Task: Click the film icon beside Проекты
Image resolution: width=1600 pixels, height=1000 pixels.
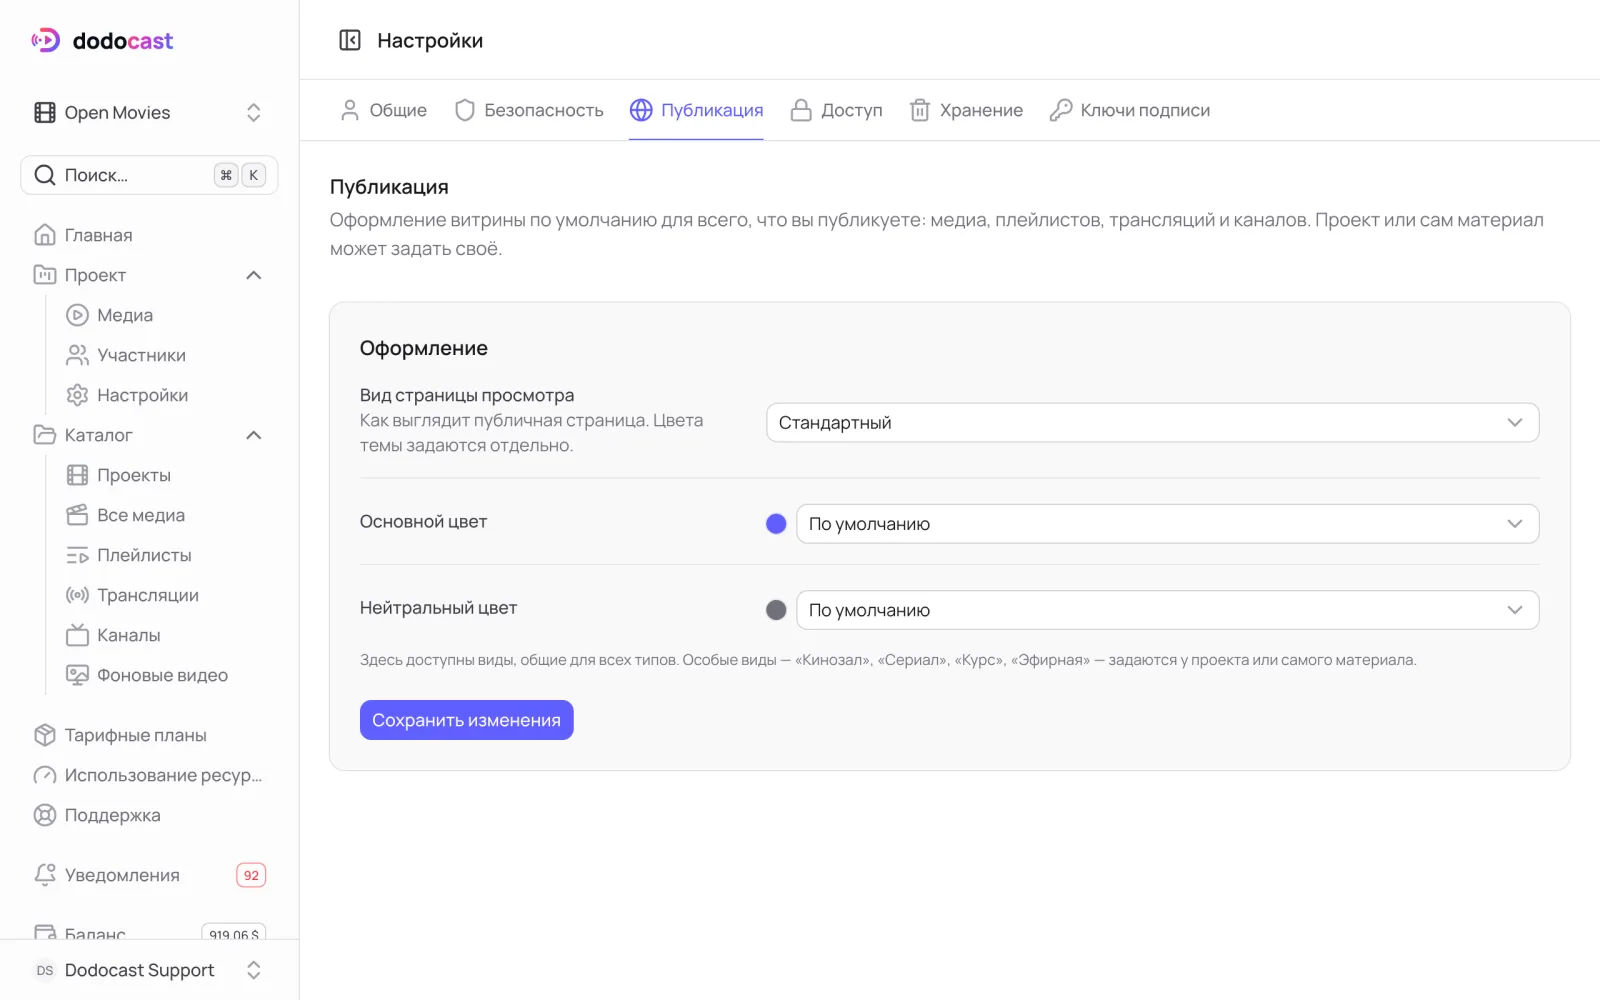Action: (x=77, y=475)
